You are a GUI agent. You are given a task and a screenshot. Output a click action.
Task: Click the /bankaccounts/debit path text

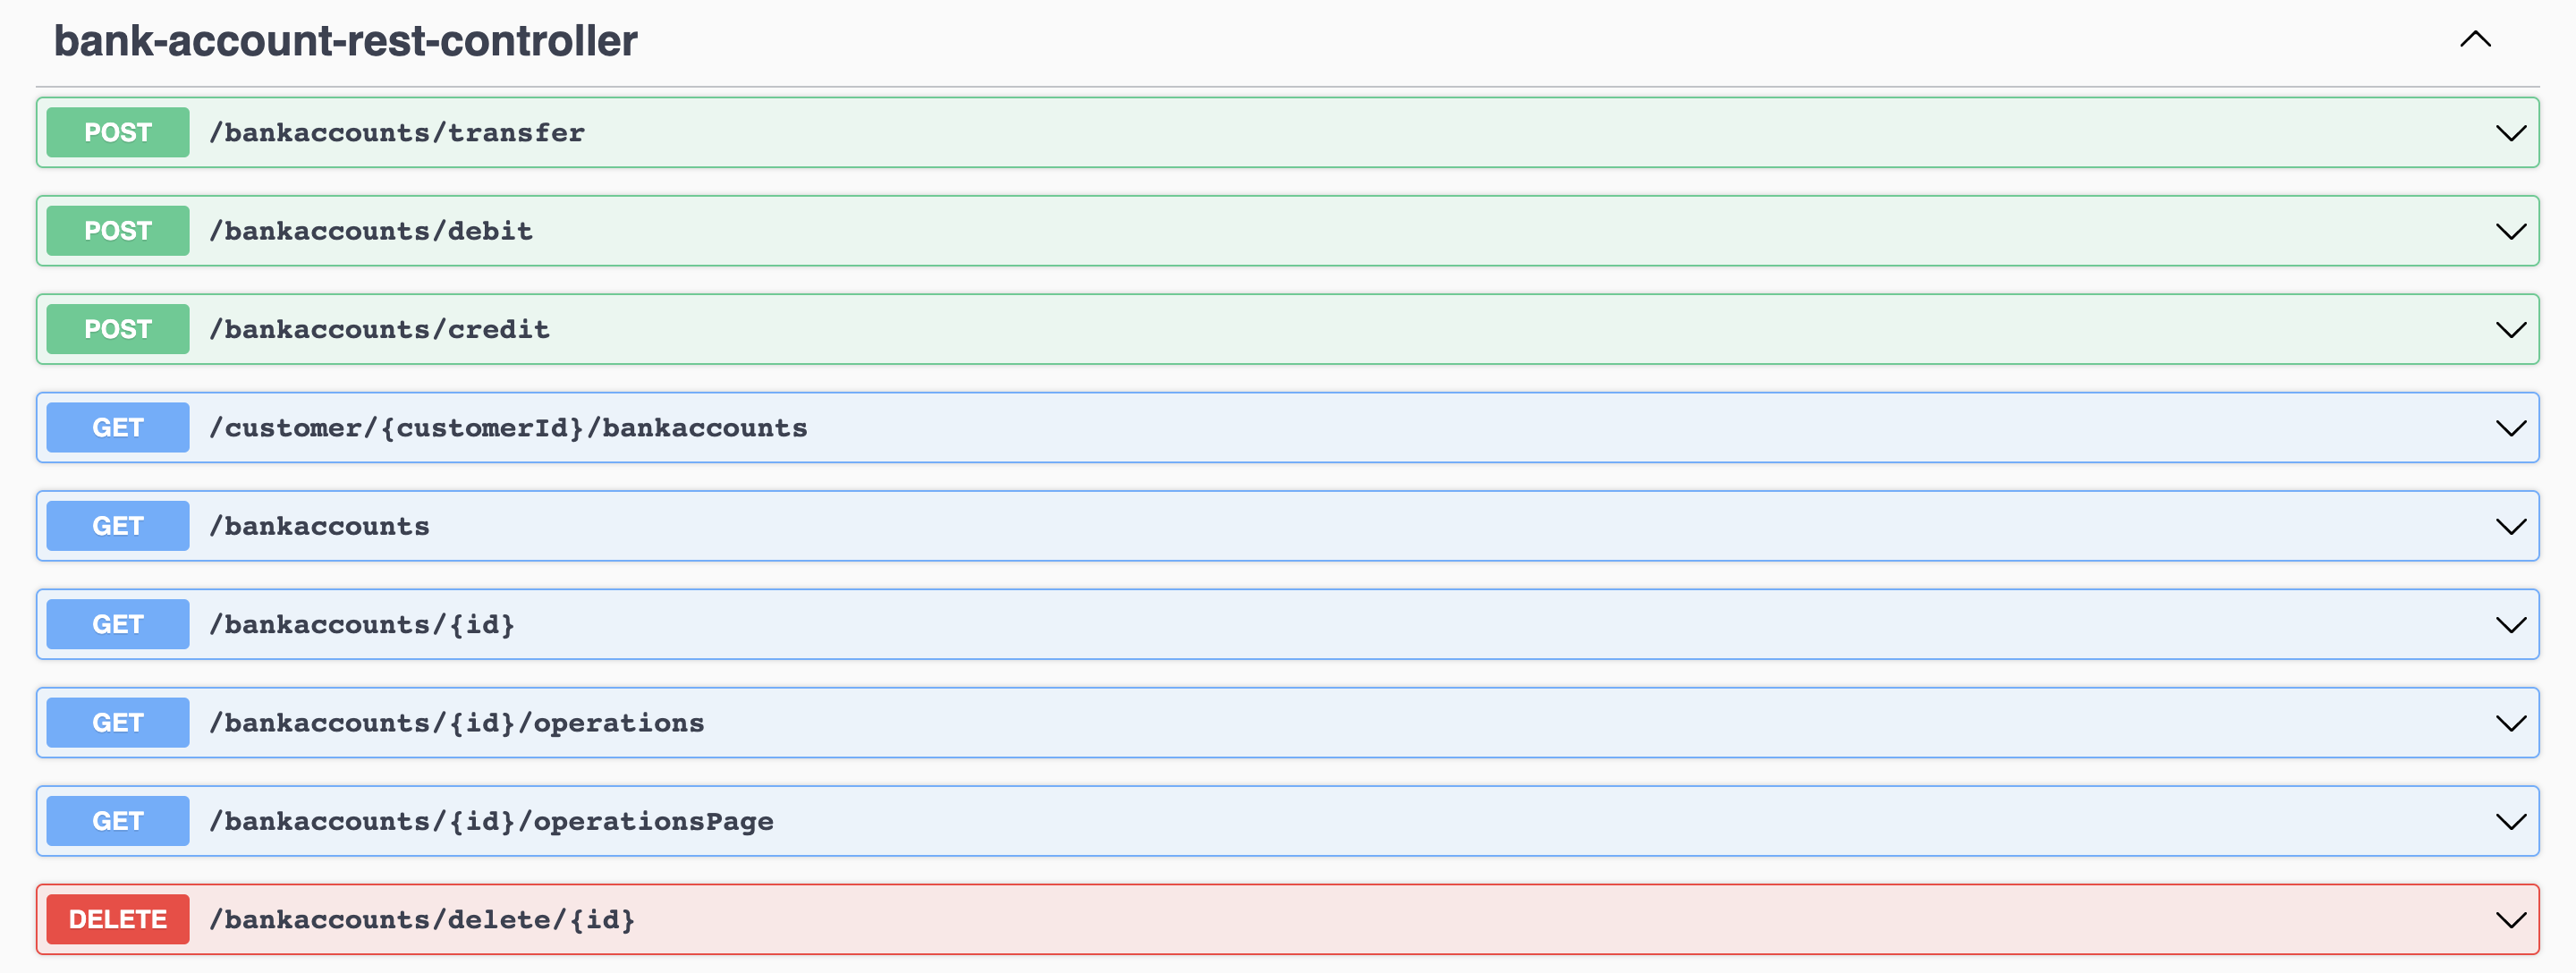[x=370, y=230]
